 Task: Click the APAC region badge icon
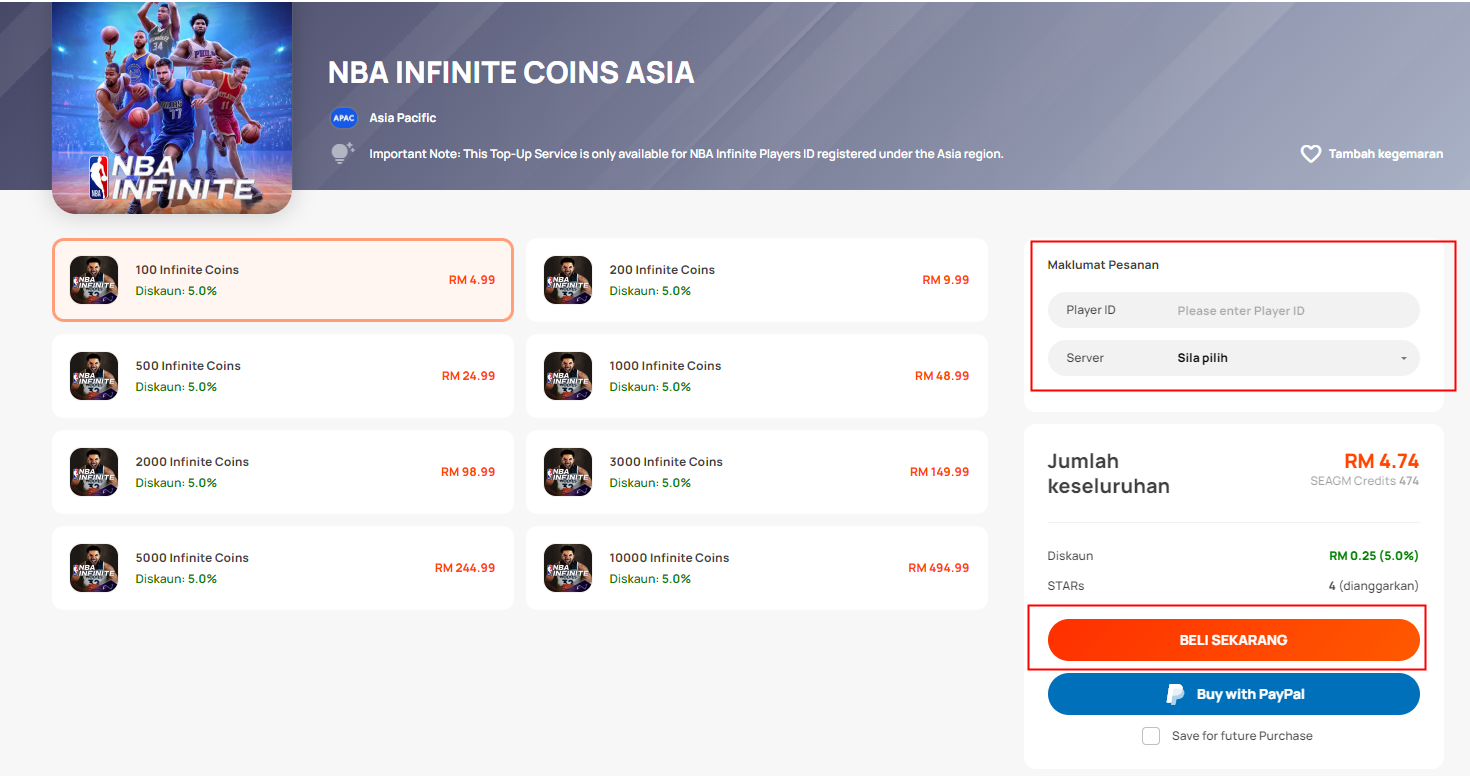(344, 118)
